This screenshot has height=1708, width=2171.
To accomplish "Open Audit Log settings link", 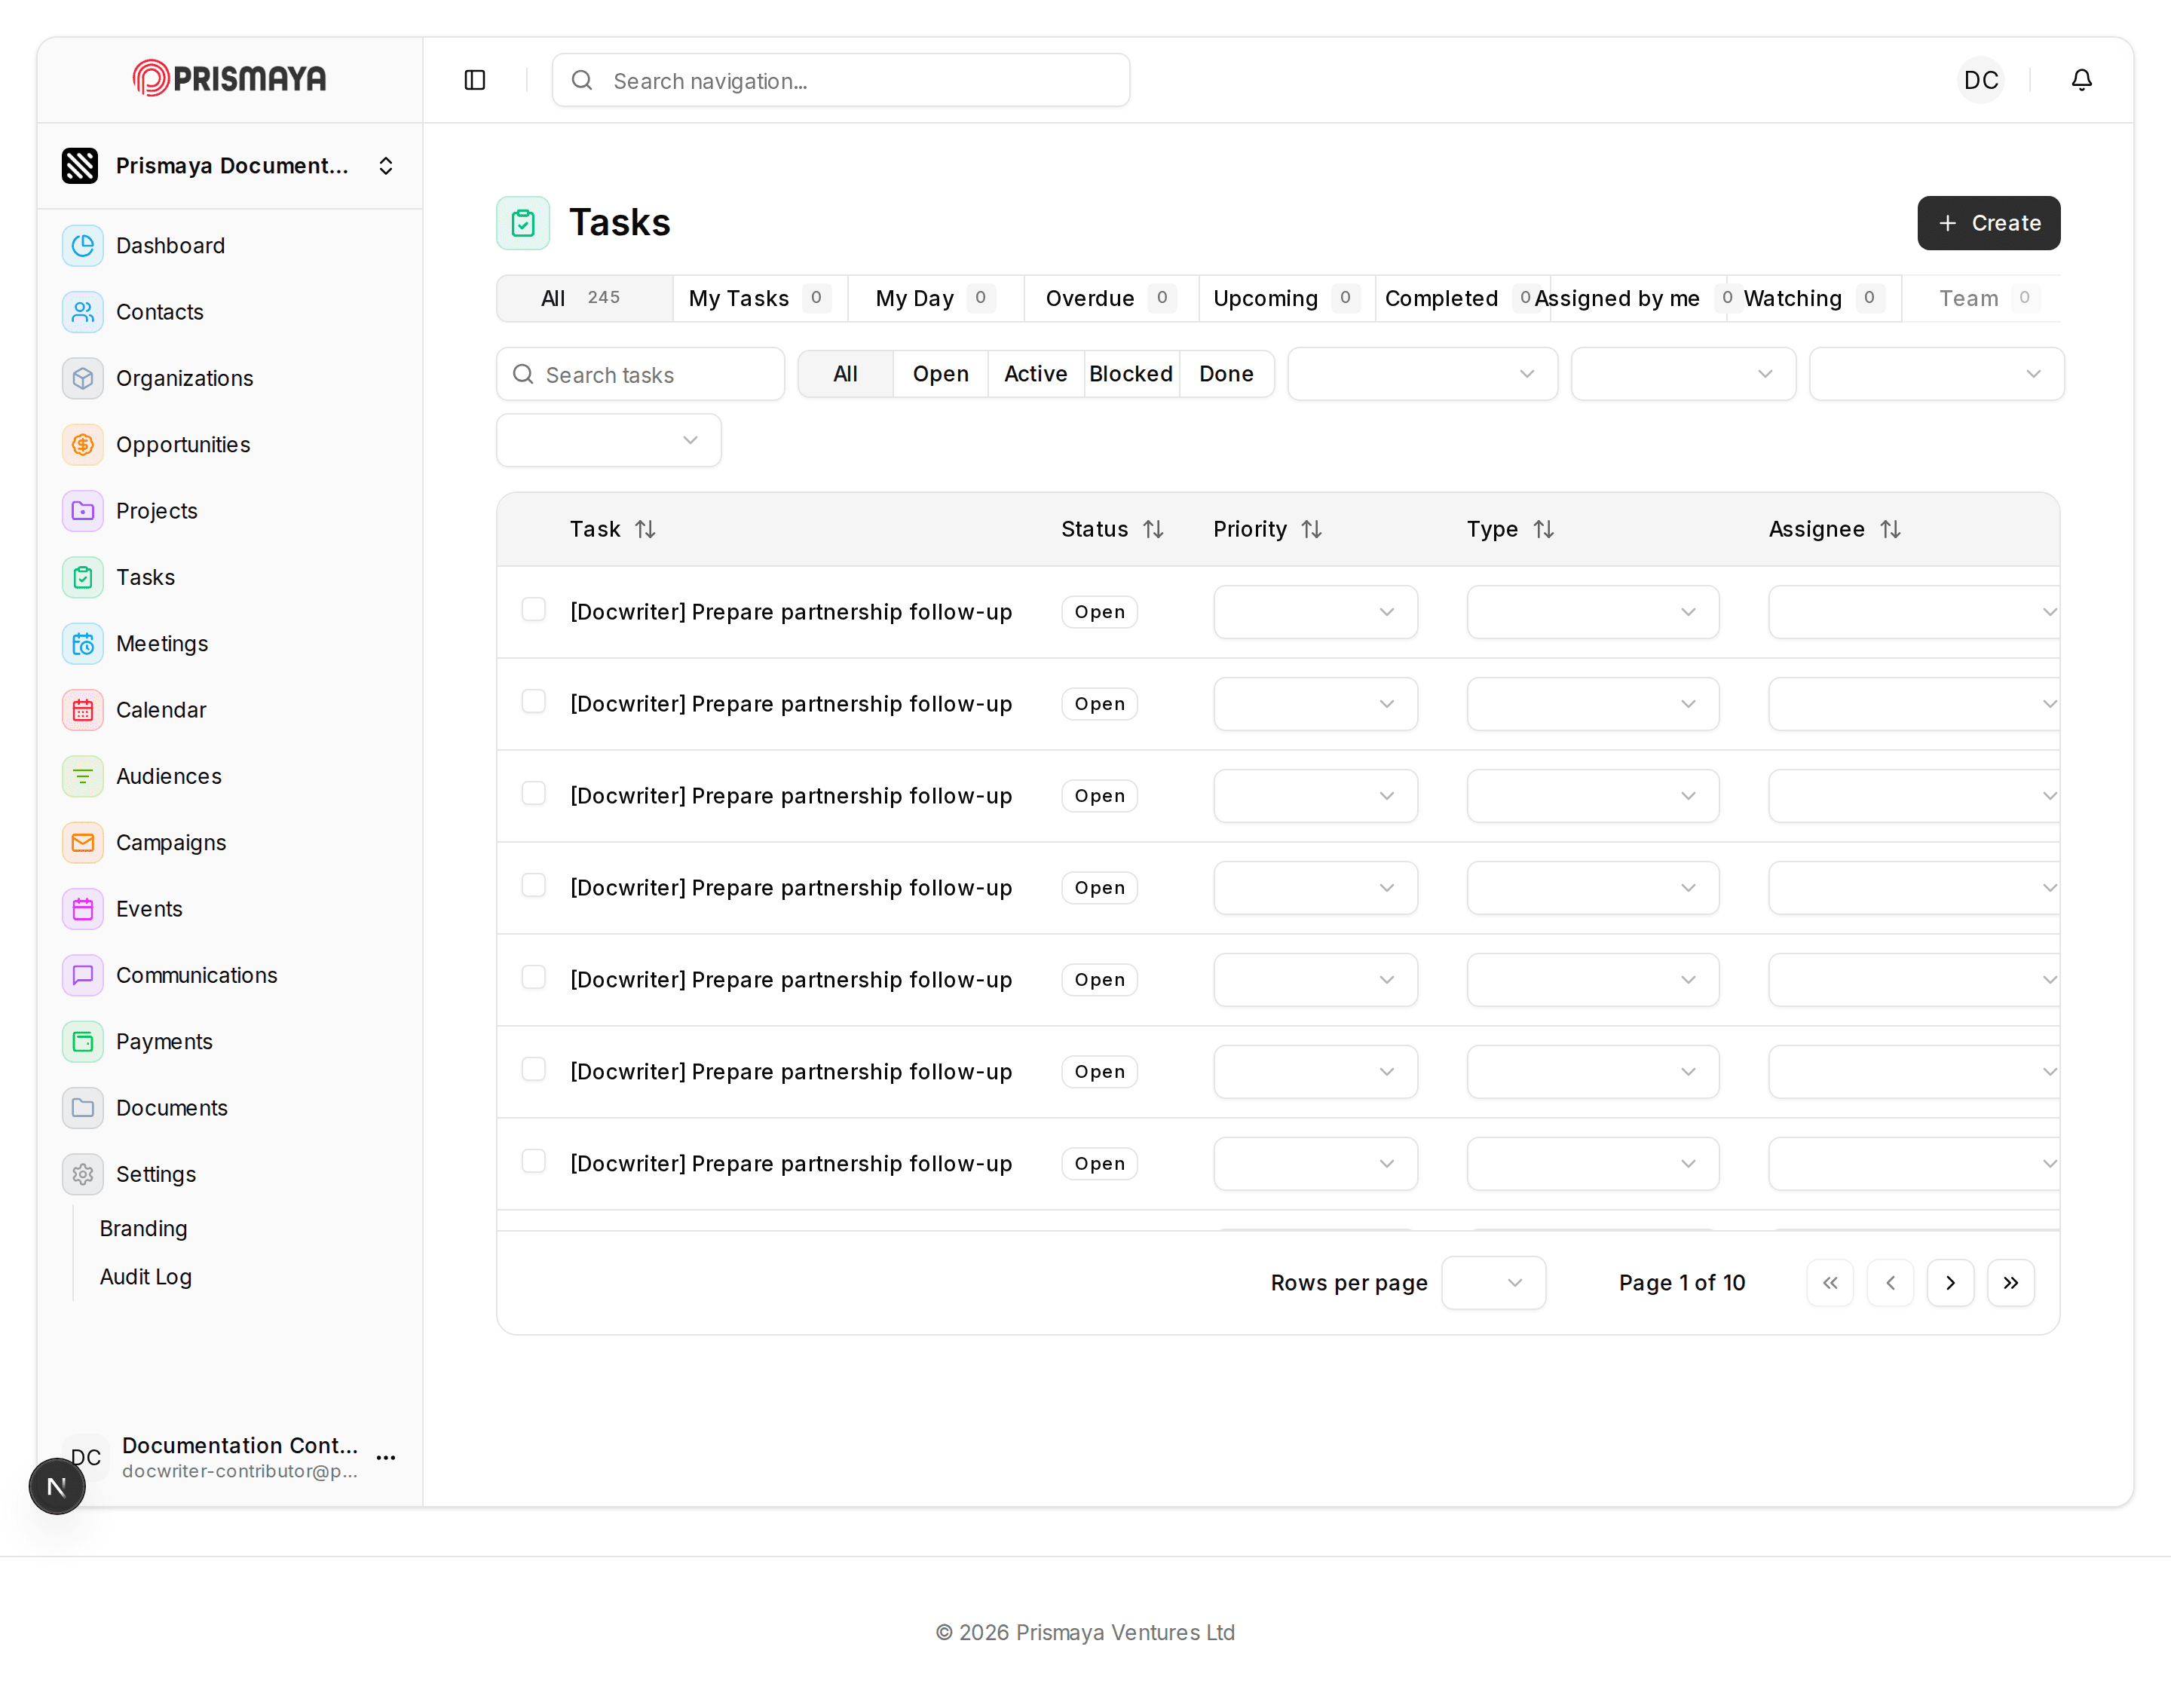I will 146,1277.
